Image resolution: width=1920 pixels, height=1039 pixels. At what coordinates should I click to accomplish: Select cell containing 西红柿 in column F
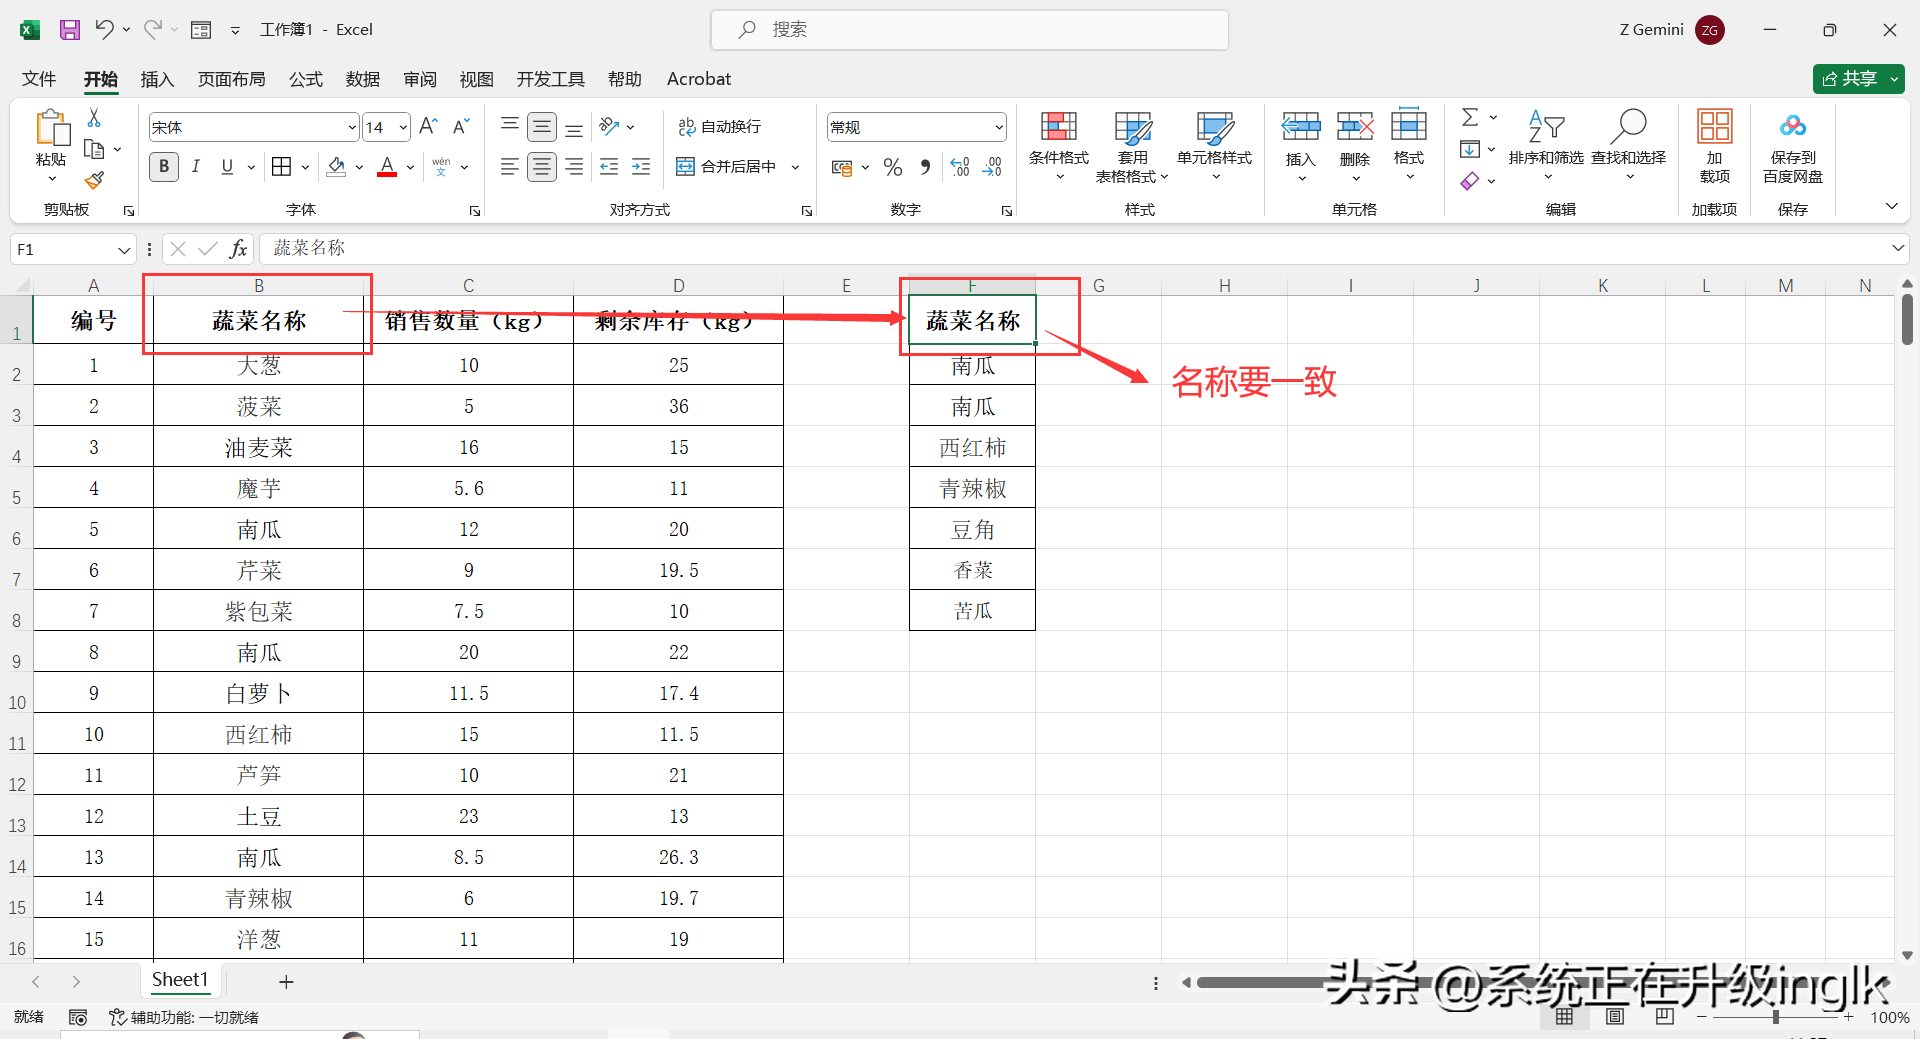point(972,448)
